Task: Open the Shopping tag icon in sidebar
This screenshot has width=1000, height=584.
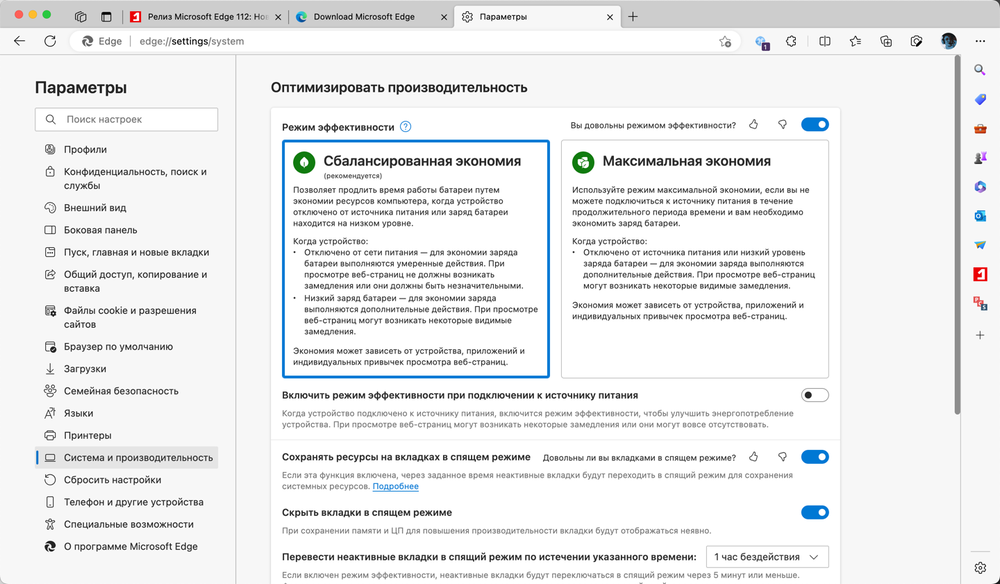Action: 980,99
